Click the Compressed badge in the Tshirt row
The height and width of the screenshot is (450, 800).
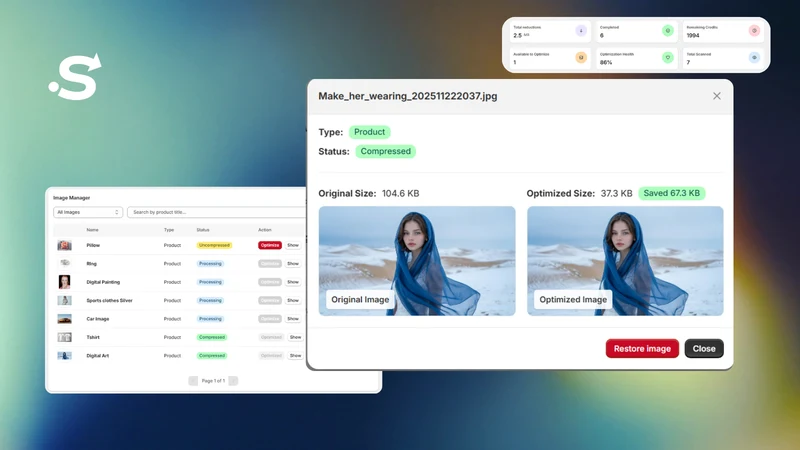click(212, 337)
